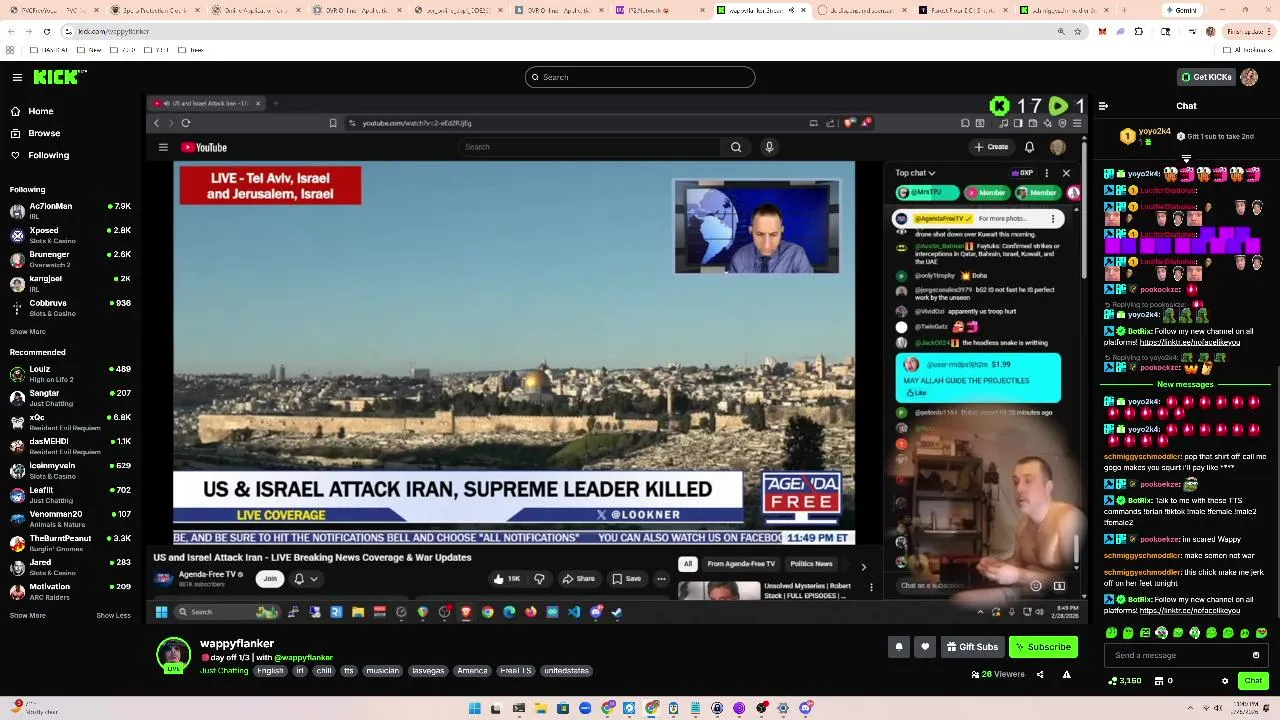1280x720 pixels.
Task: Open the @wappyflanker mention link
Action: tap(304, 658)
